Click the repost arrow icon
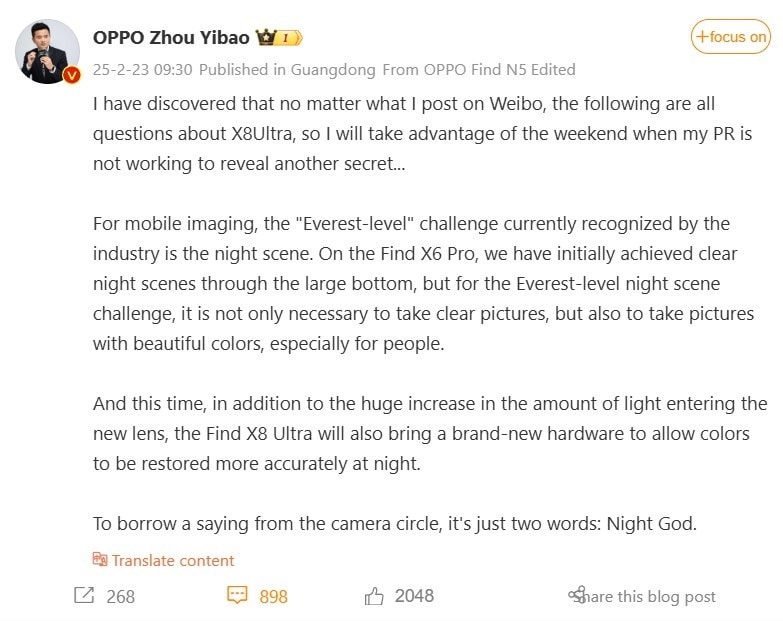 84,596
